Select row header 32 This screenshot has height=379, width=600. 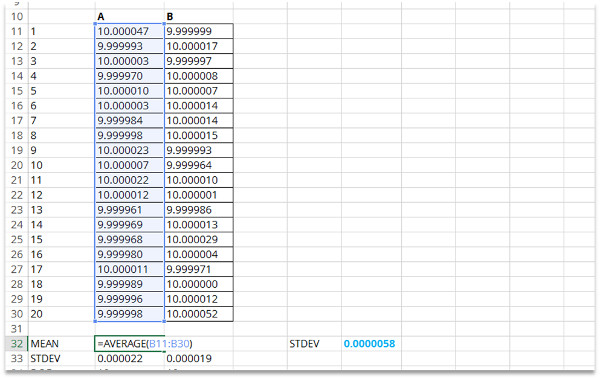pos(16,344)
